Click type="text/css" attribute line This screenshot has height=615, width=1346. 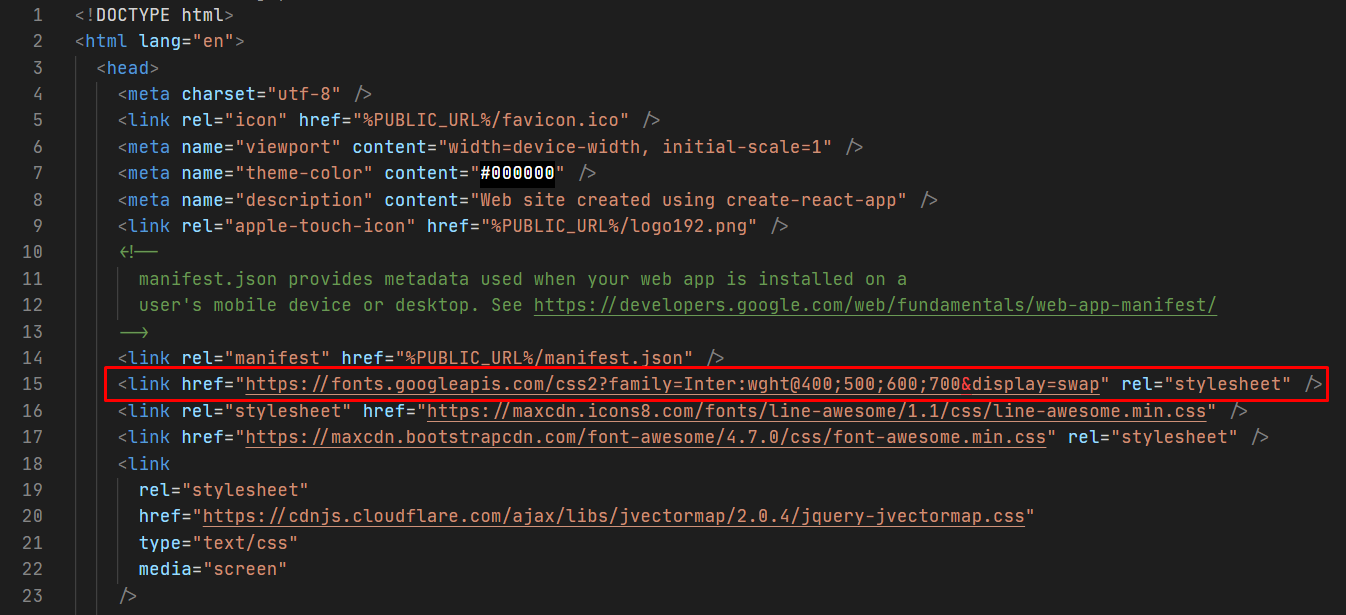click(218, 543)
